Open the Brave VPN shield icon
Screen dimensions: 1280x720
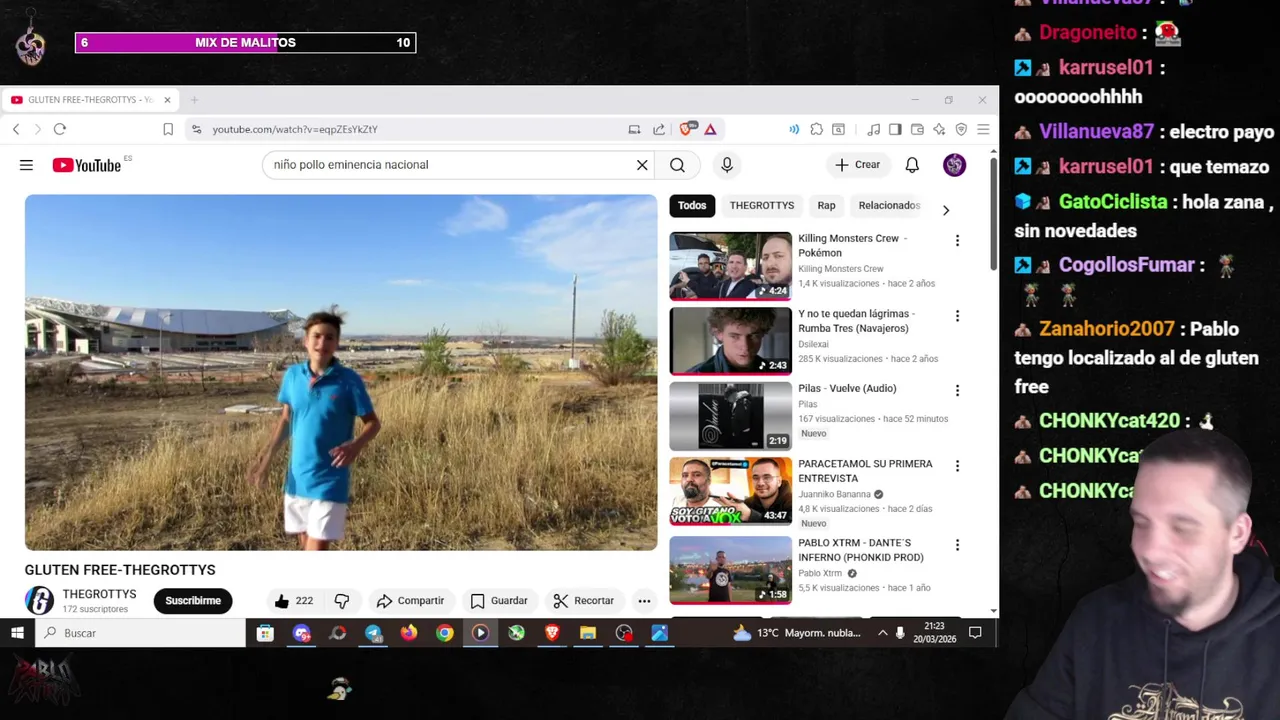point(961,129)
